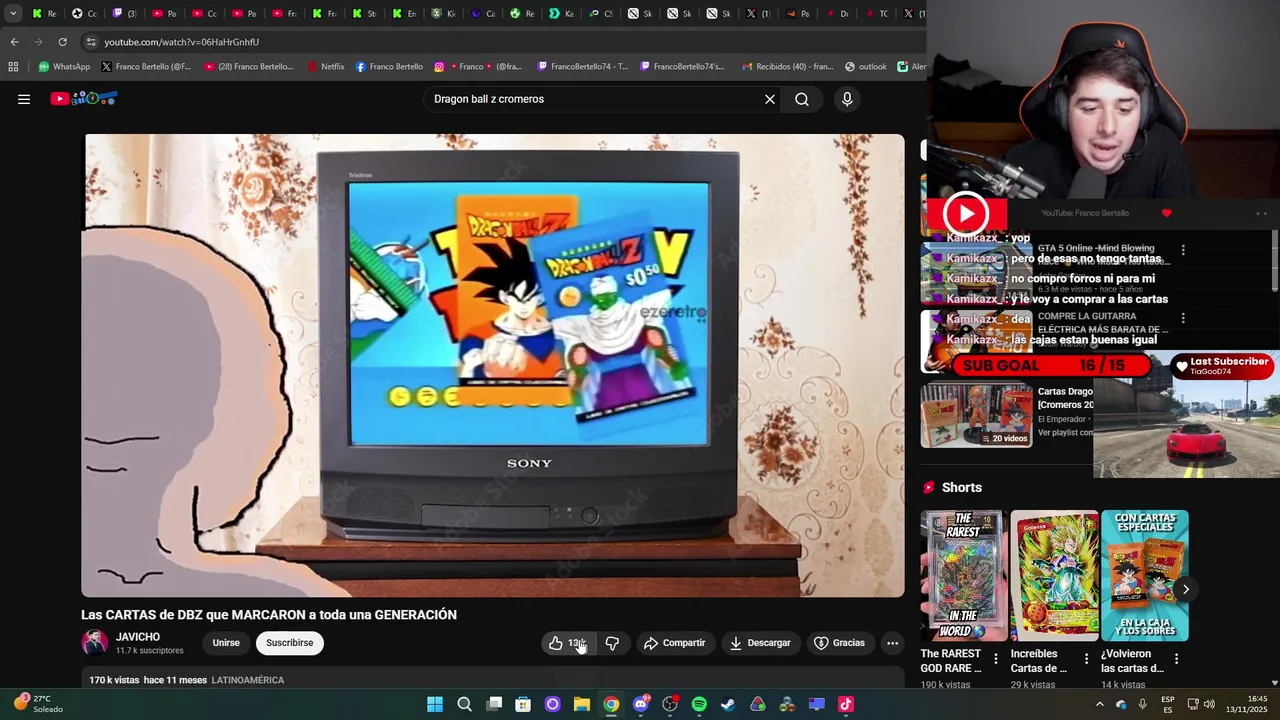Open Windows taskbar search

[x=464, y=704]
